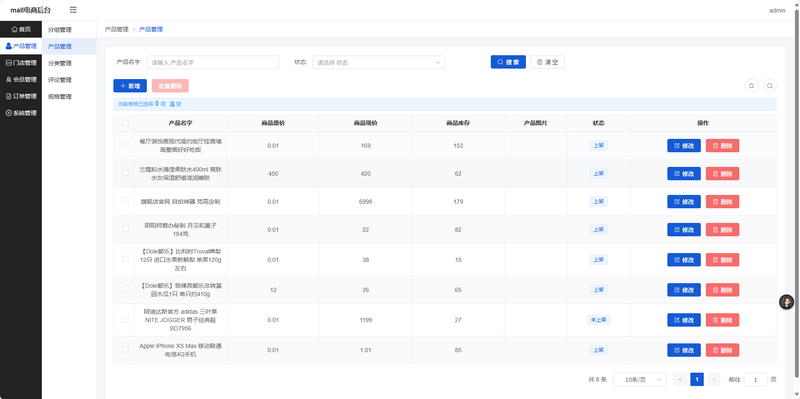The width and height of the screenshot is (800, 399).
Task: Check the 旗舰店官网 自拍神器 row
Action: (126, 201)
